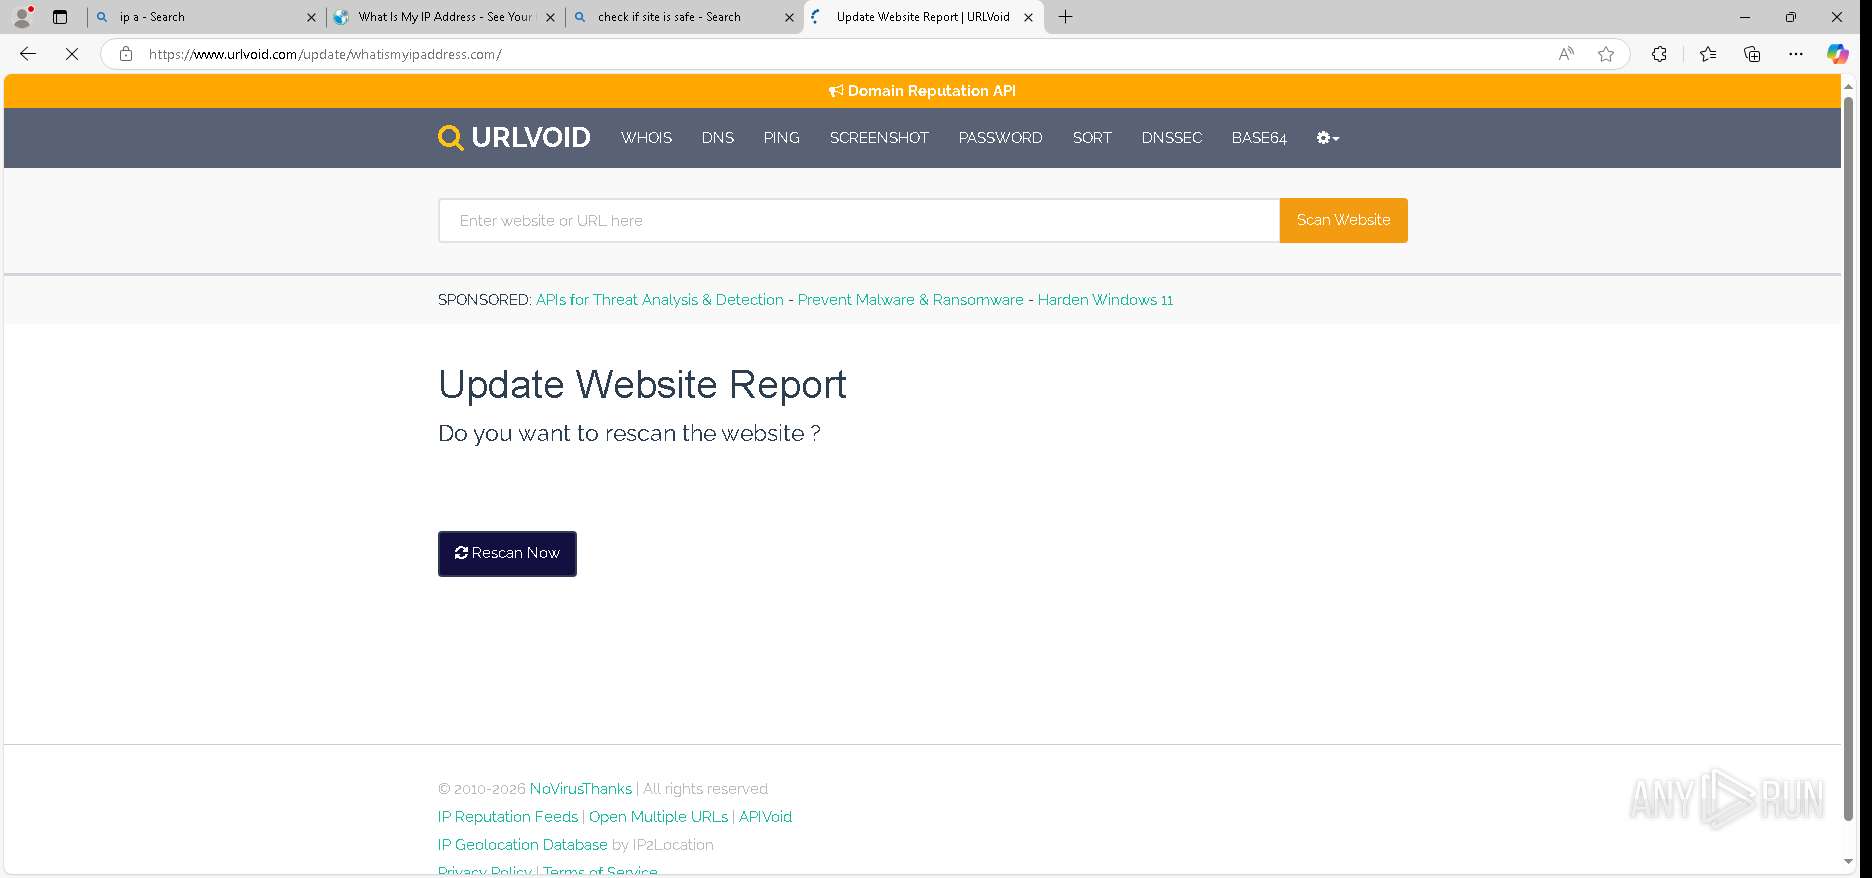Open APIVoid footer link
The width and height of the screenshot is (1872, 878).
(765, 817)
